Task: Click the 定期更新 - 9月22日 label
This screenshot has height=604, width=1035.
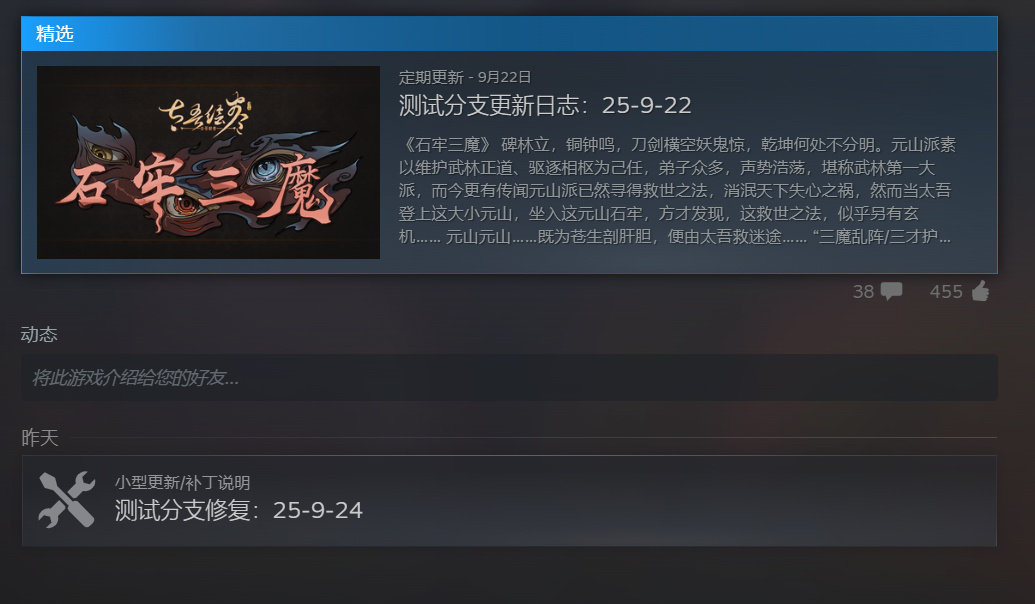Action: pos(465,77)
